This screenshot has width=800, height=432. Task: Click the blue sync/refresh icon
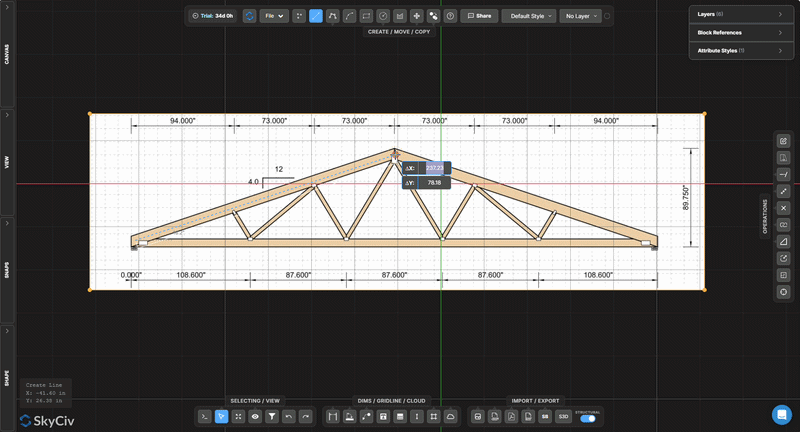[249, 16]
